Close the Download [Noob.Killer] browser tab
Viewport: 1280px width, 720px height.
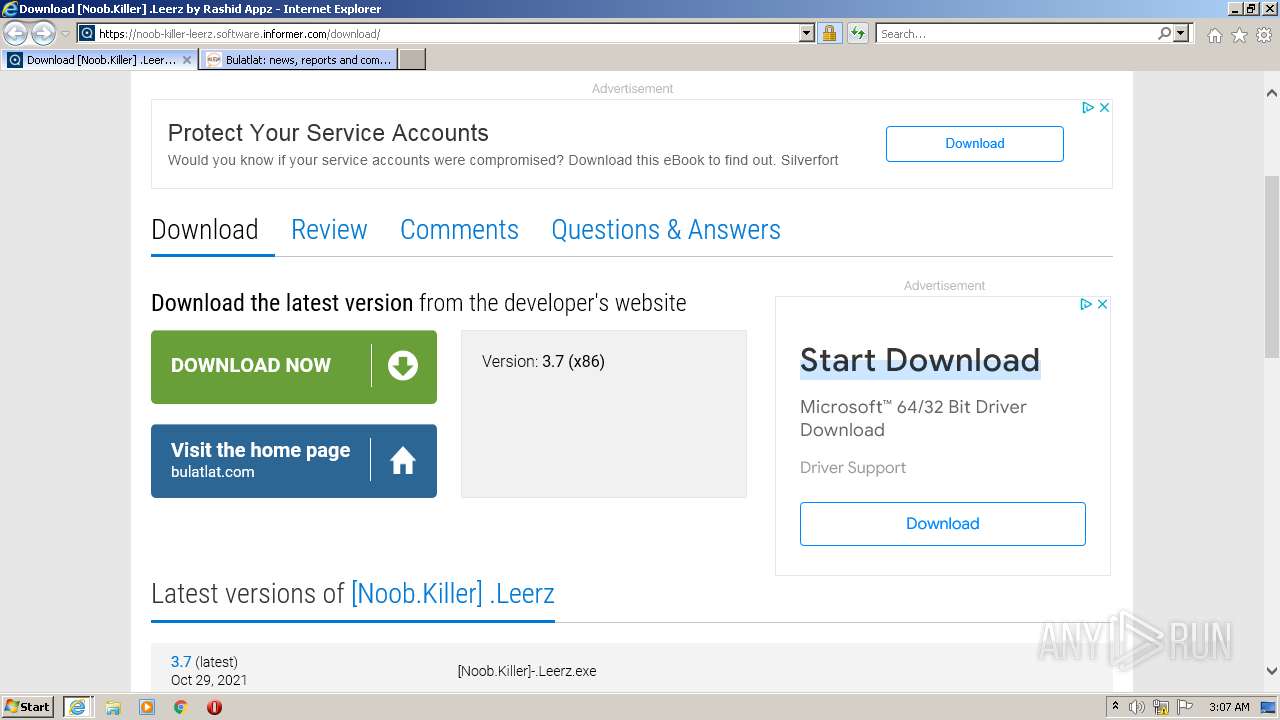tap(187, 60)
